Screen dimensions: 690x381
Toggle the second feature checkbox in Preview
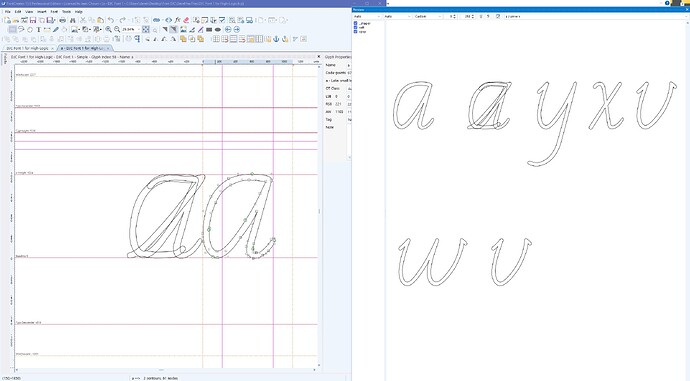356,27
